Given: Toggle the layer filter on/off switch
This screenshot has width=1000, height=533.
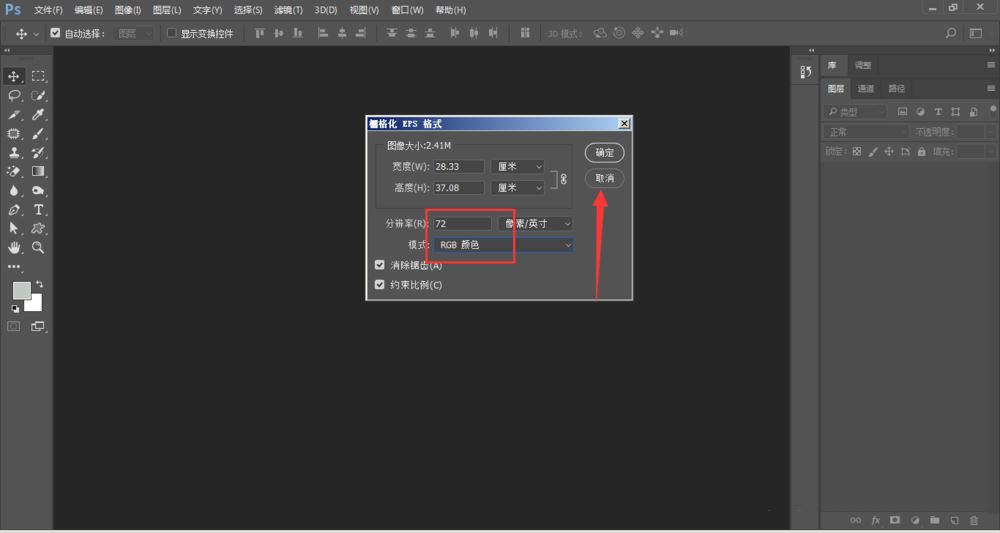Looking at the screenshot, I should click(x=994, y=110).
